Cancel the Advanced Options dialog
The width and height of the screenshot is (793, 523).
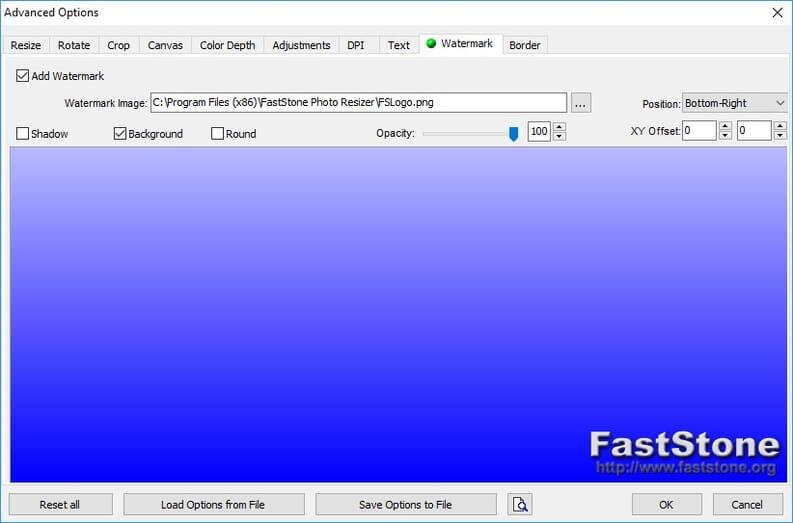747,504
